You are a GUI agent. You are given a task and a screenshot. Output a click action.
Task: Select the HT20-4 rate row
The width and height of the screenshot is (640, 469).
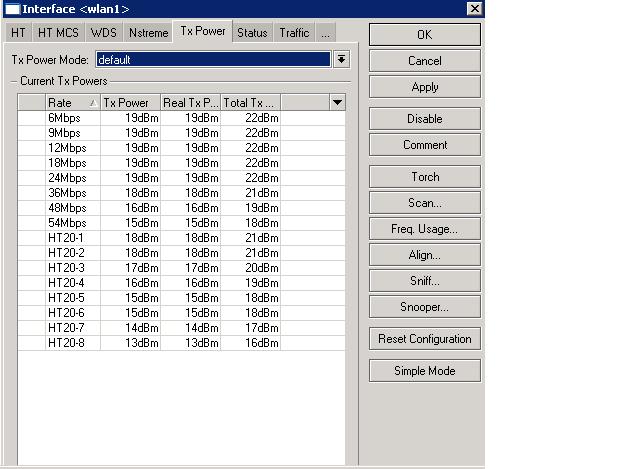(182, 283)
